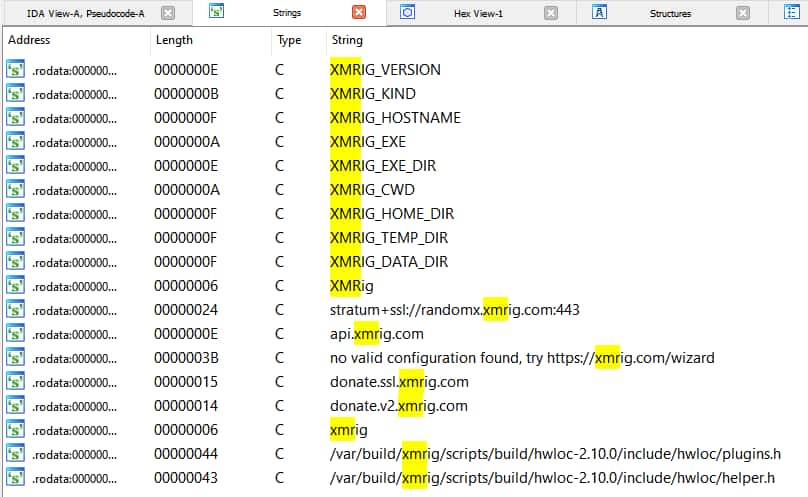The height and width of the screenshot is (497, 808).
Task: Sort by Length column header
Action: (x=173, y=41)
